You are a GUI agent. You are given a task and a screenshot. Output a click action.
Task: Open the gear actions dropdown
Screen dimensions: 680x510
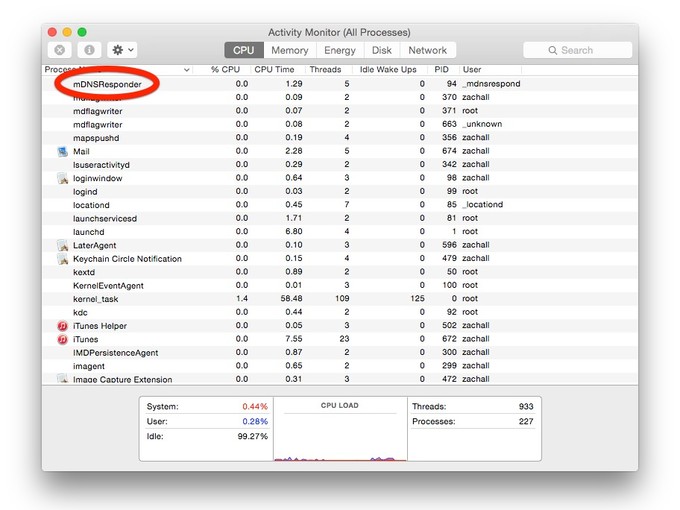[122, 50]
